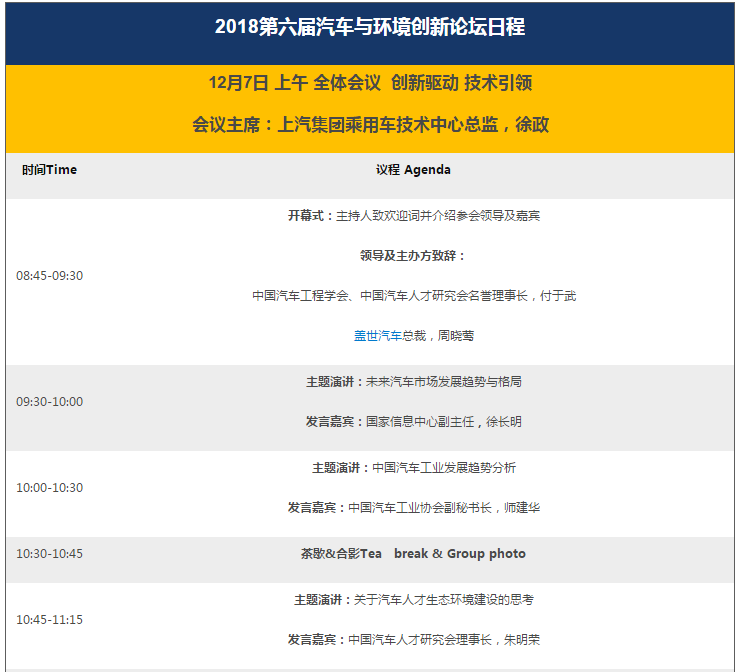Click speaker line for 朱明荣
The image size is (738, 672).
[413, 640]
